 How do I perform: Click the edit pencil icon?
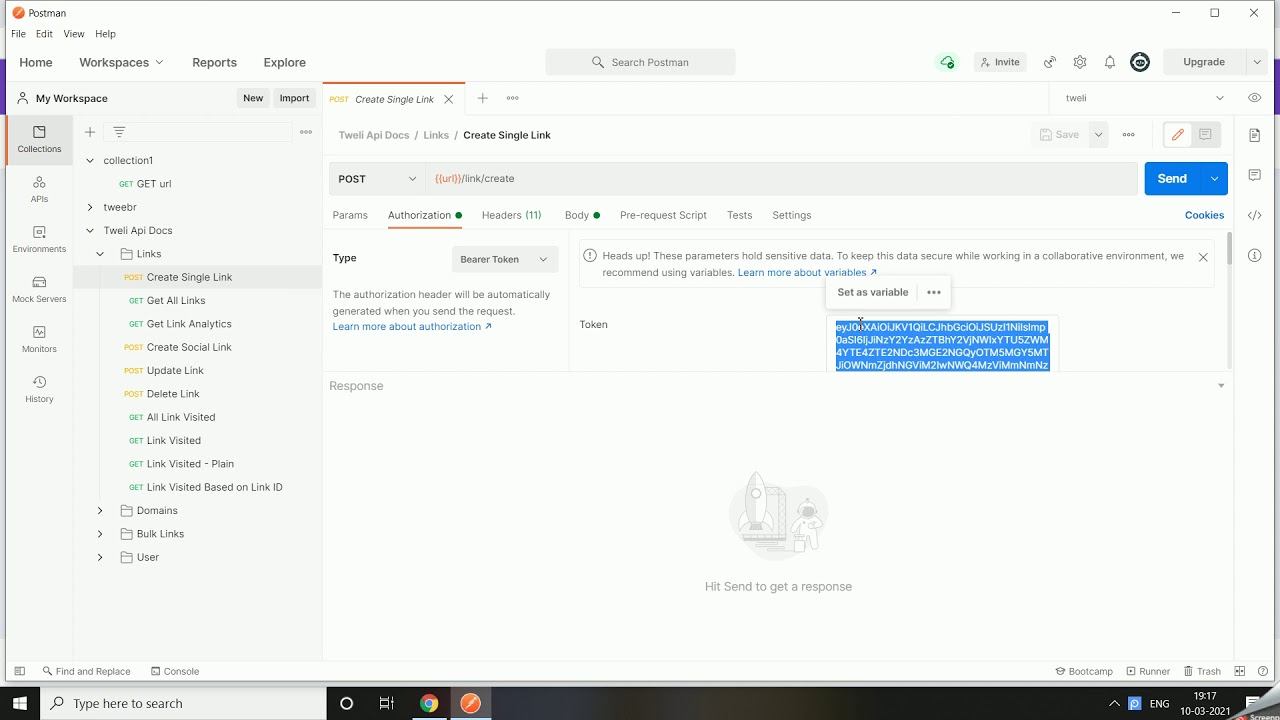coord(1178,135)
